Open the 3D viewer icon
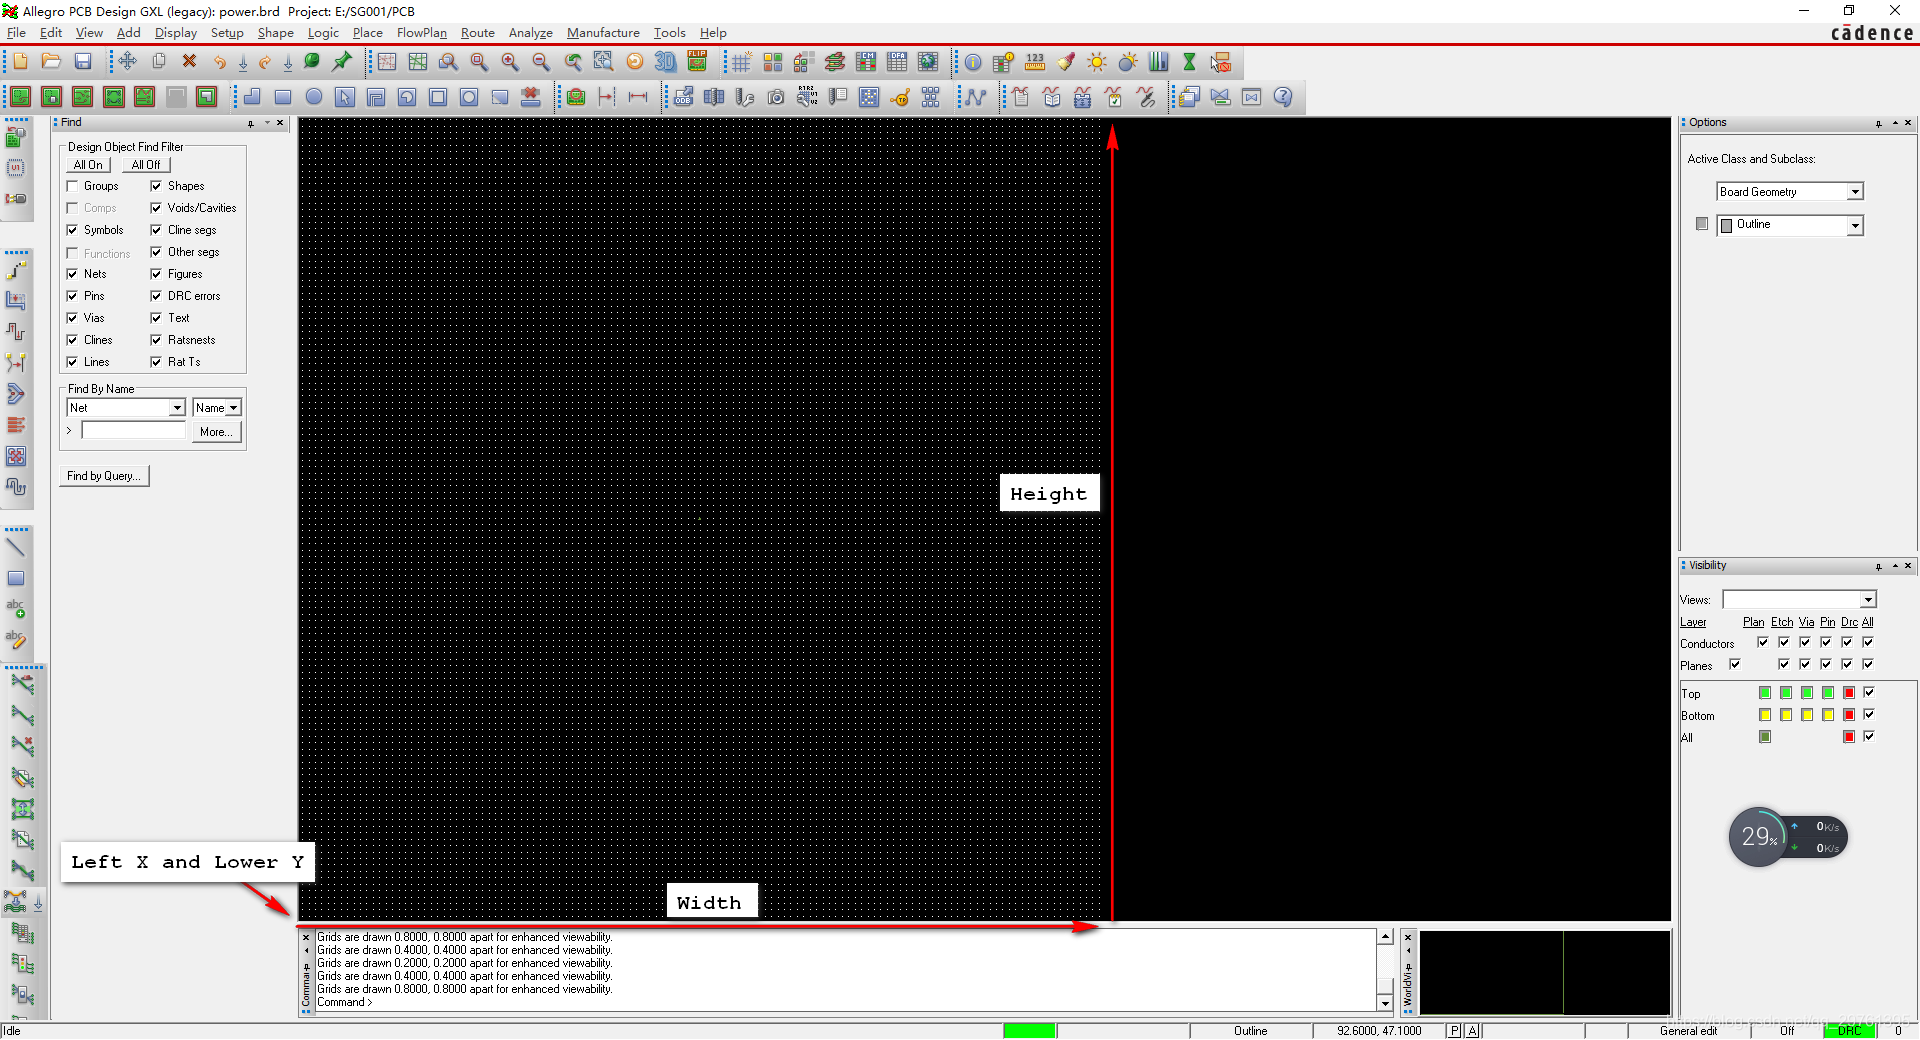Viewport: 1920px width, 1040px height. tap(665, 62)
